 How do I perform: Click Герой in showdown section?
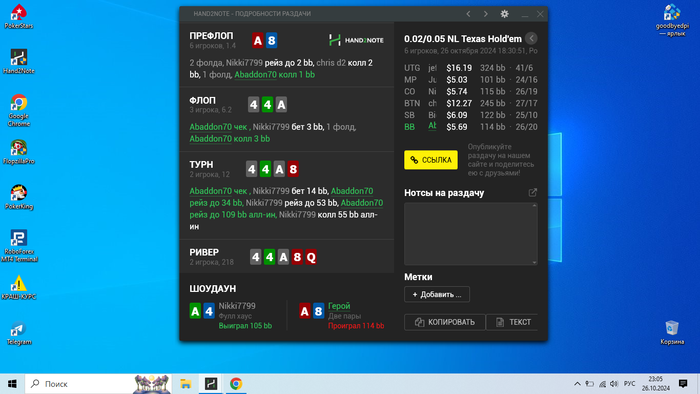coord(339,306)
